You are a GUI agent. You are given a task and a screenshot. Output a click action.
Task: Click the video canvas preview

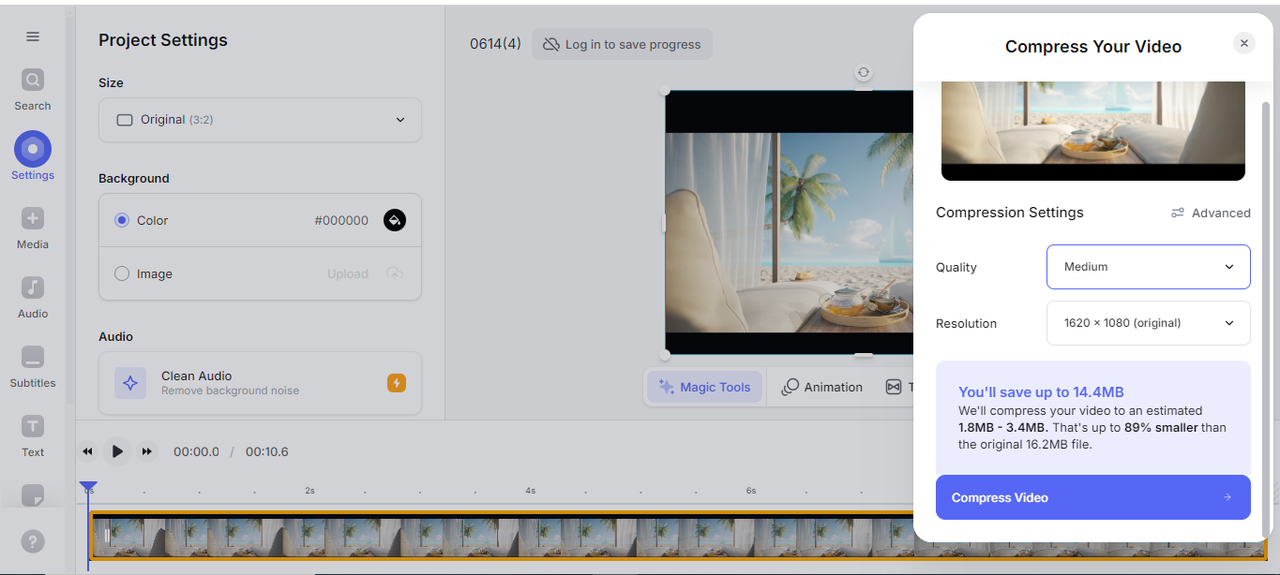coord(789,222)
